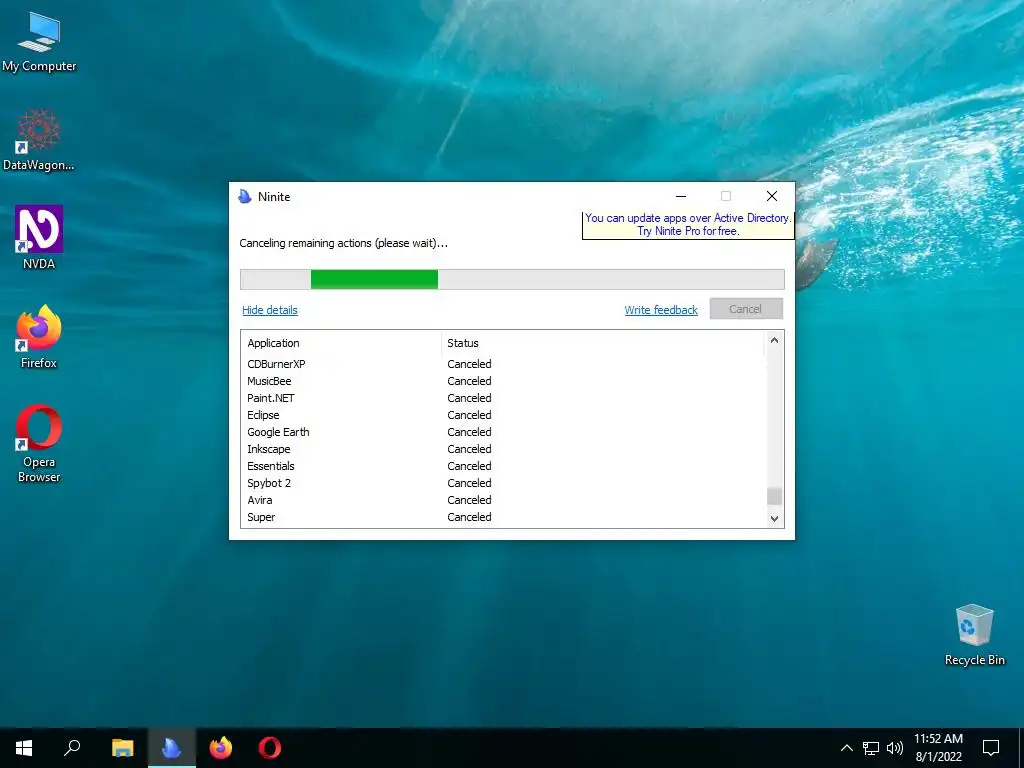Click the details list scrollbar thumb
Screen dimensions: 1024x768
[x=774, y=496]
